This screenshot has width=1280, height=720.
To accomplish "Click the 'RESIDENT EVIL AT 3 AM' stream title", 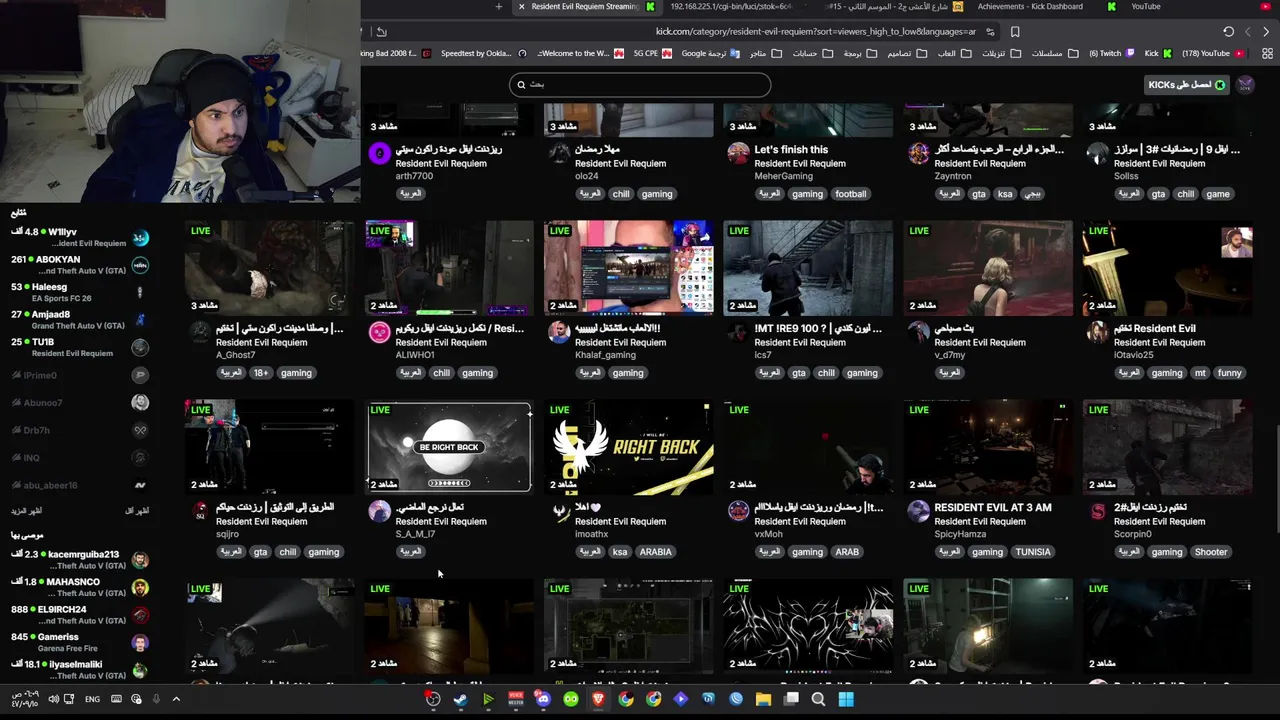I will pos(993,508).
